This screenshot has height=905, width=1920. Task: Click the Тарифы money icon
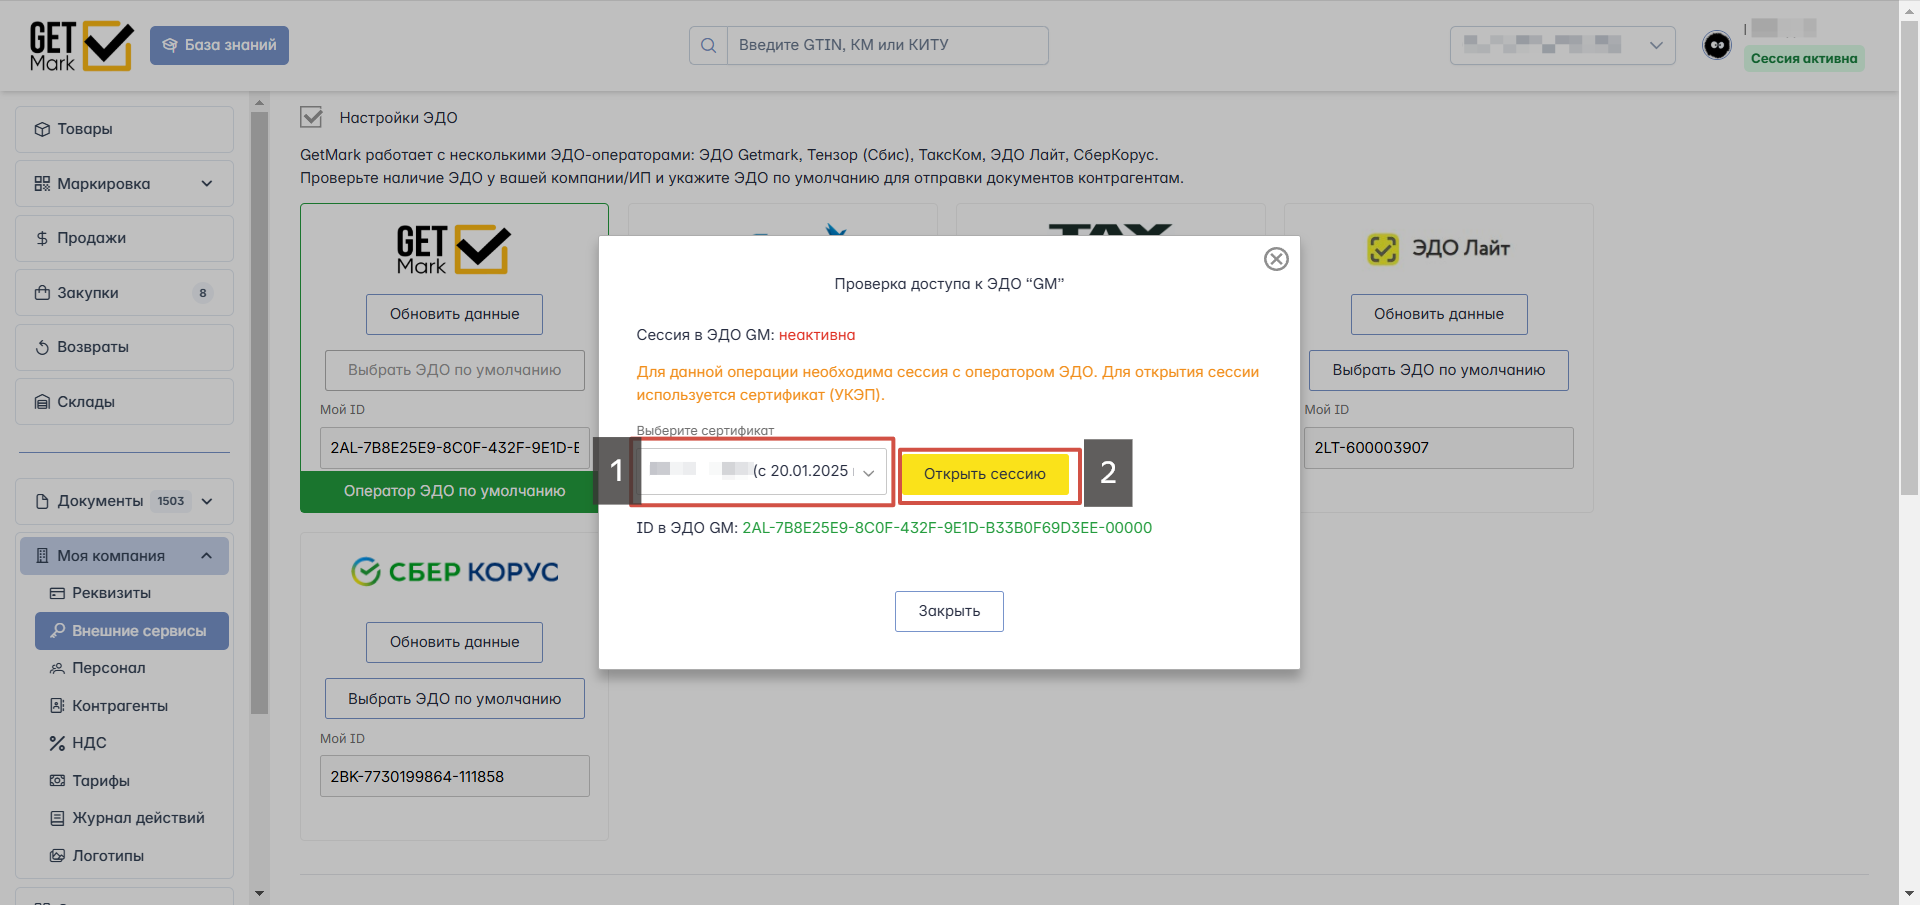57,781
